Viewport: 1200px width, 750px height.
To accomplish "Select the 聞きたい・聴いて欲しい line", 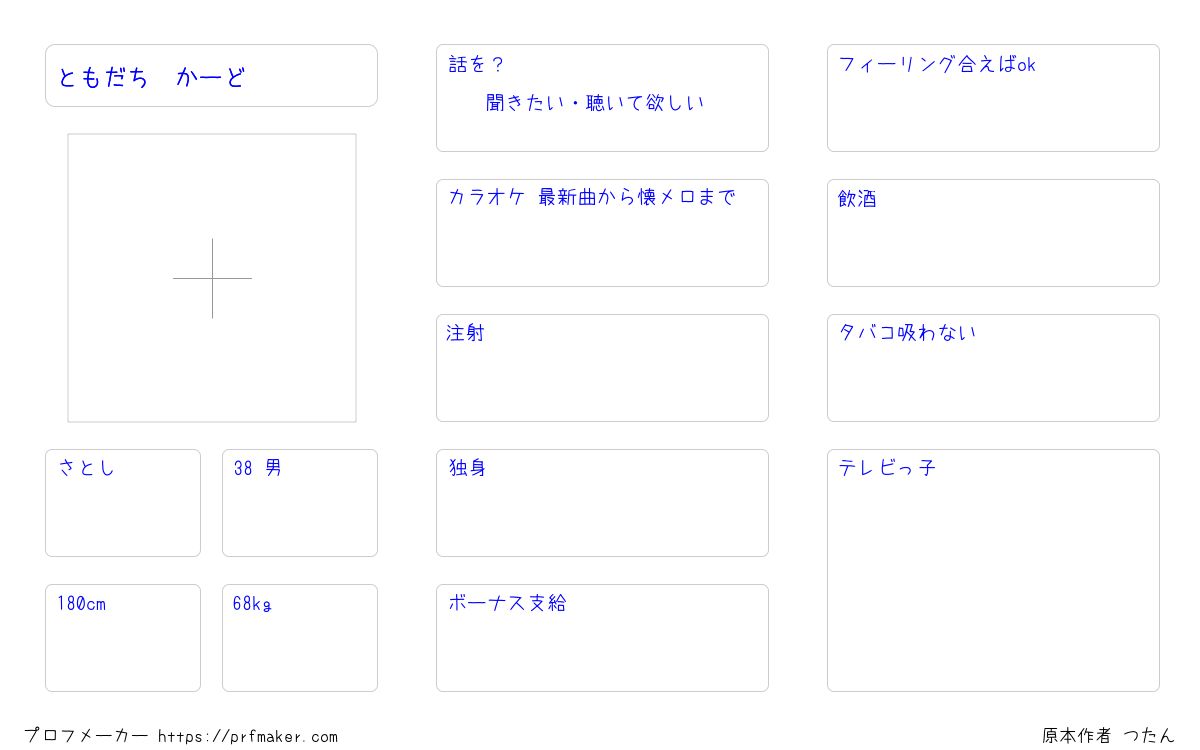I will [x=595, y=103].
